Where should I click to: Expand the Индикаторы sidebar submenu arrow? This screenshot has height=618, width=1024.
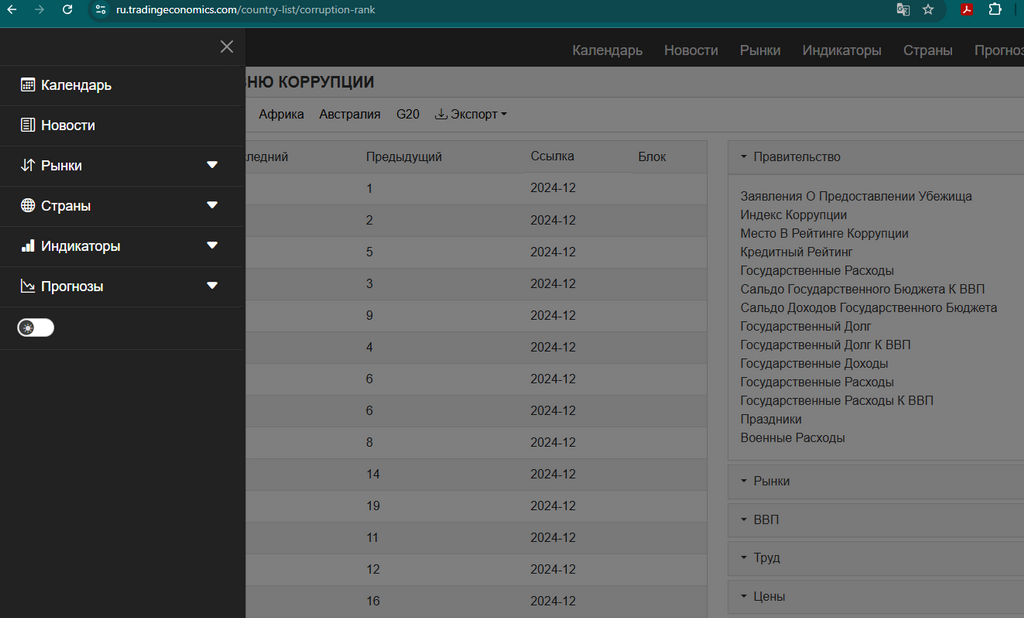click(212, 245)
